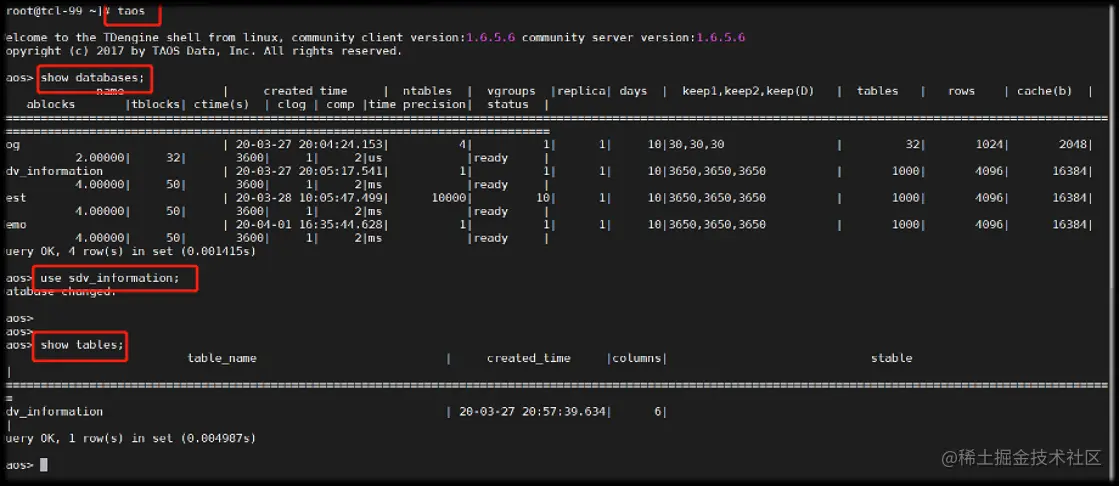Viewport: 1120px width, 486px height.
Task: Click 'Query OK, 1 row(s) in set (0.004987s)'
Action: click(x=130, y=438)
